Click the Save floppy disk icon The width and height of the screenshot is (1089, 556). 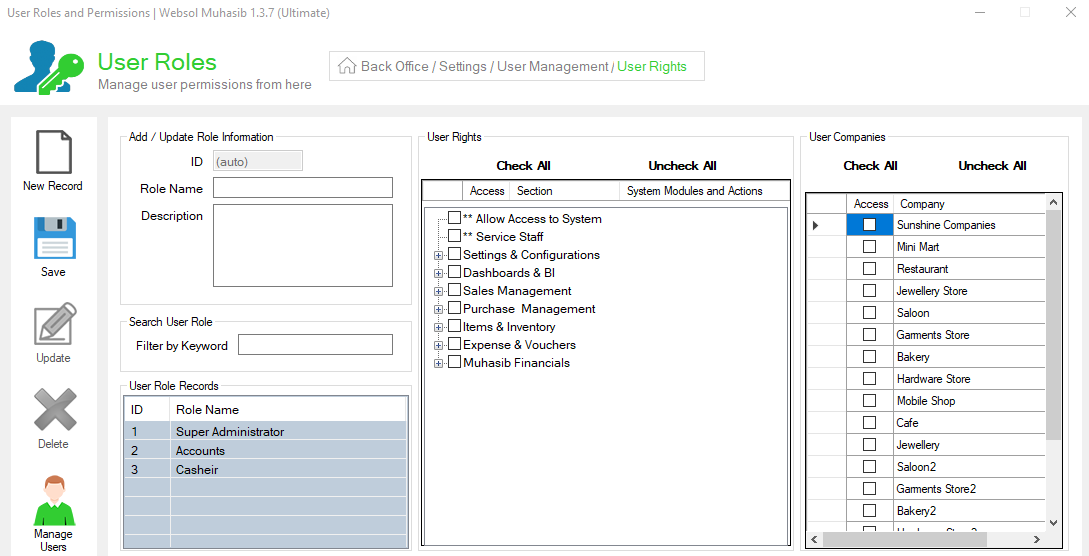click(54, 238)
